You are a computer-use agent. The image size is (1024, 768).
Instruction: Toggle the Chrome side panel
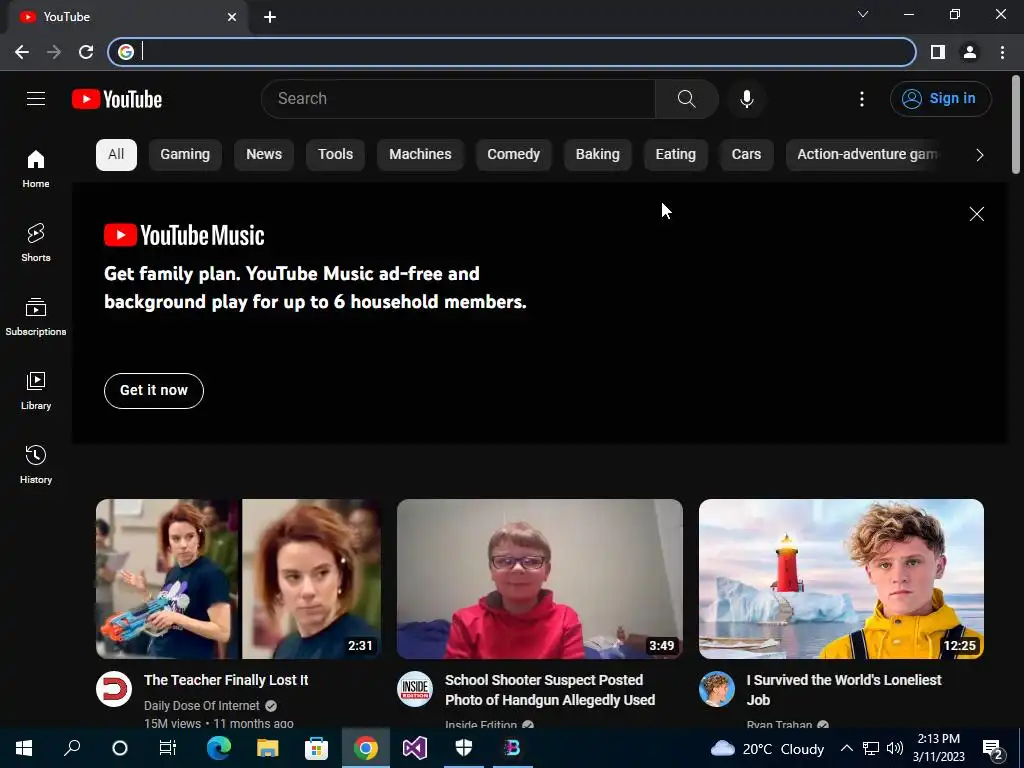[x=938, y=52]
